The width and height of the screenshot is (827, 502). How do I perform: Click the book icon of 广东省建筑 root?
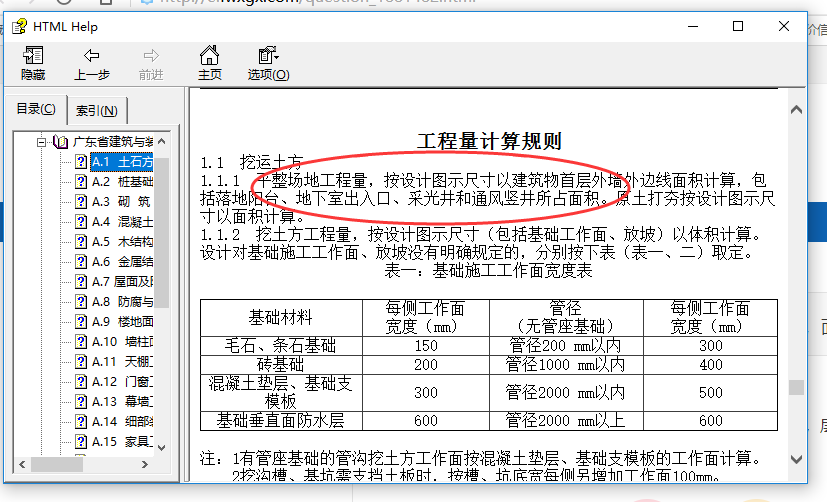click(61, 142)
